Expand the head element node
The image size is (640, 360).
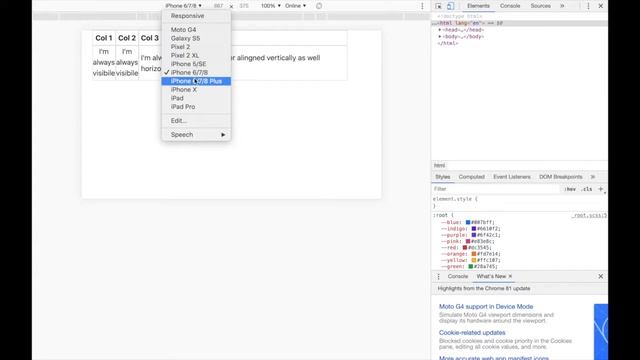[x=440, y=30]
